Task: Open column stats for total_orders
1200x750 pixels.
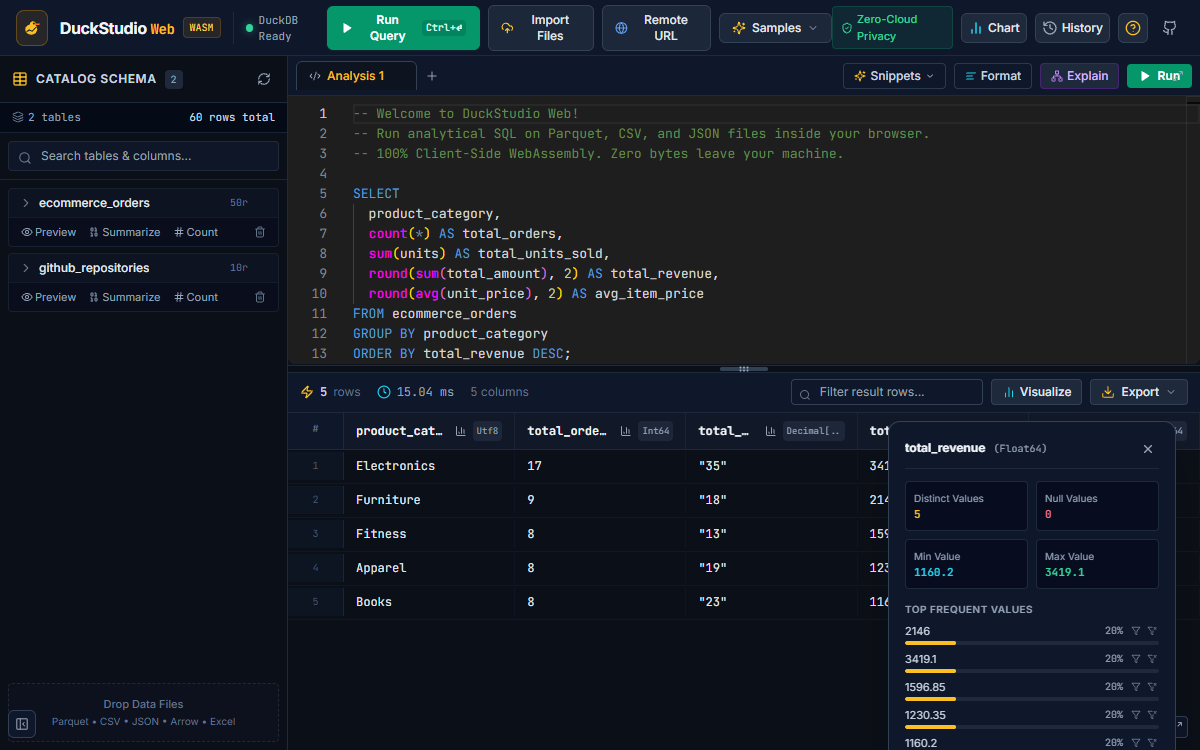Action: tap(626, 431)
